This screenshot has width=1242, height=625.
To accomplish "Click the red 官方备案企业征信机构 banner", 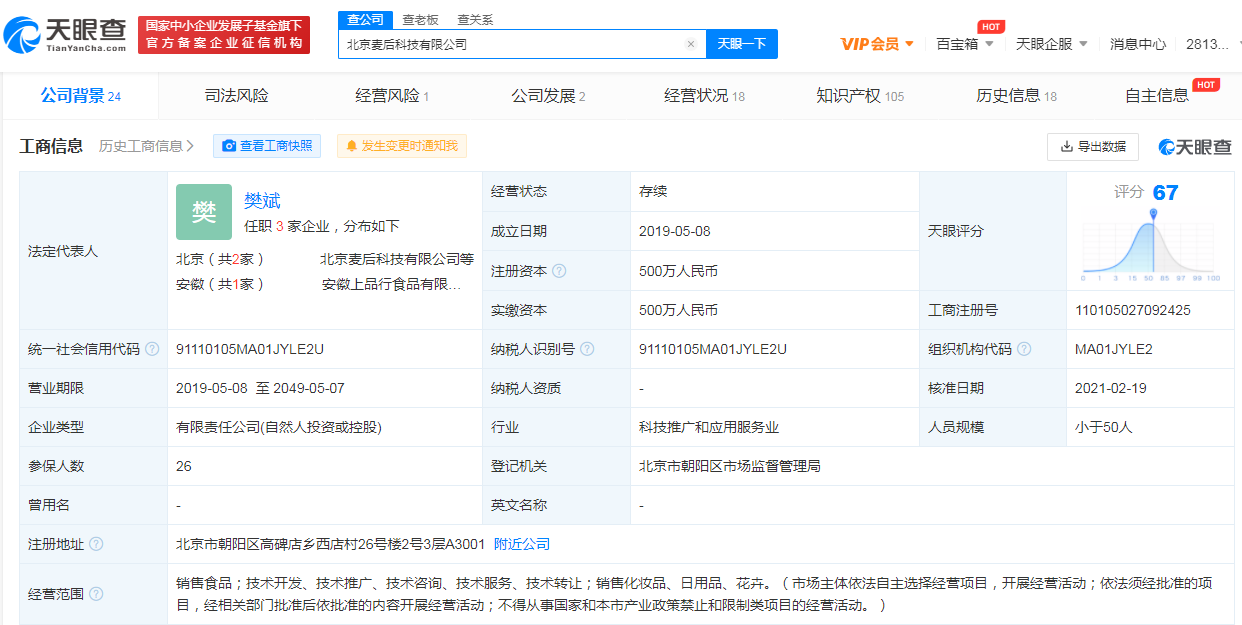I will (224, 35).
